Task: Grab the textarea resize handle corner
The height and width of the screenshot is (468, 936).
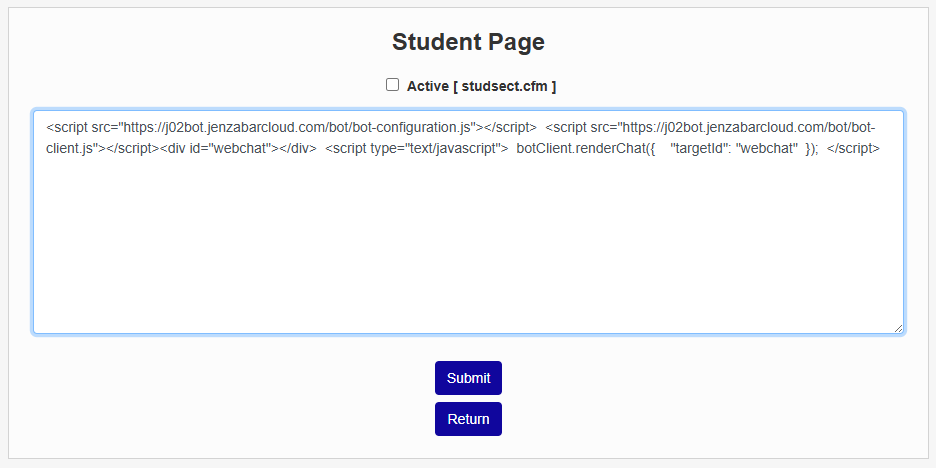Action: (x=897, y=327)
